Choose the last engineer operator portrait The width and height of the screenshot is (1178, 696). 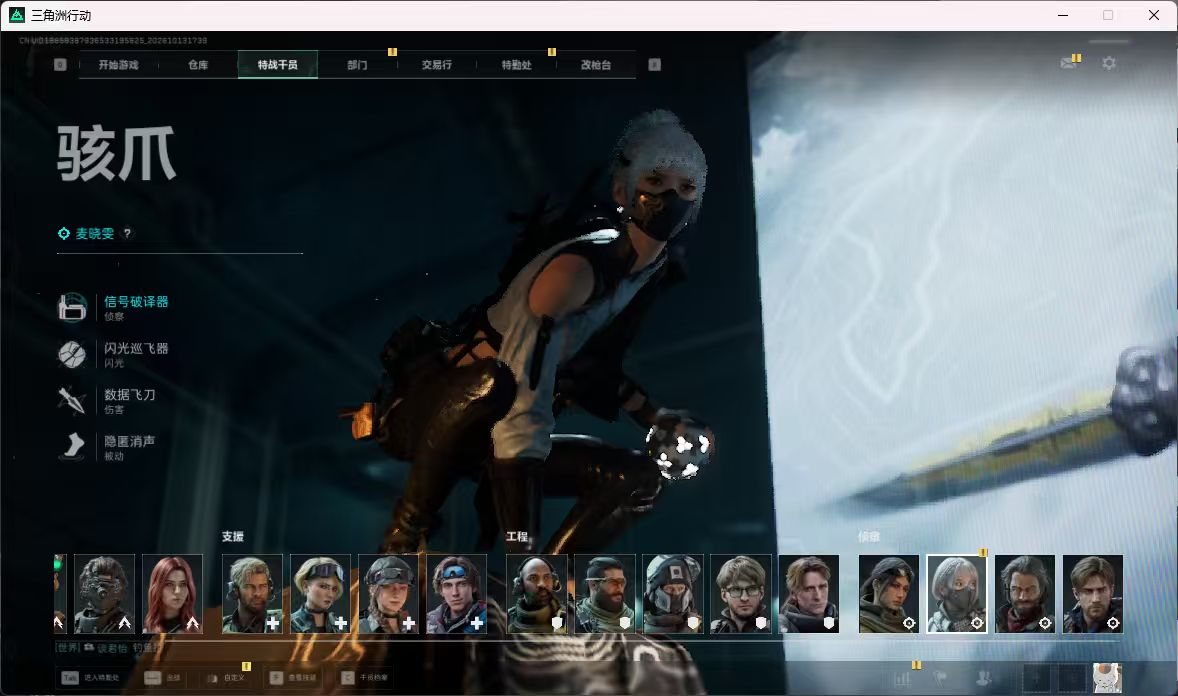click(x=809, y=594)
